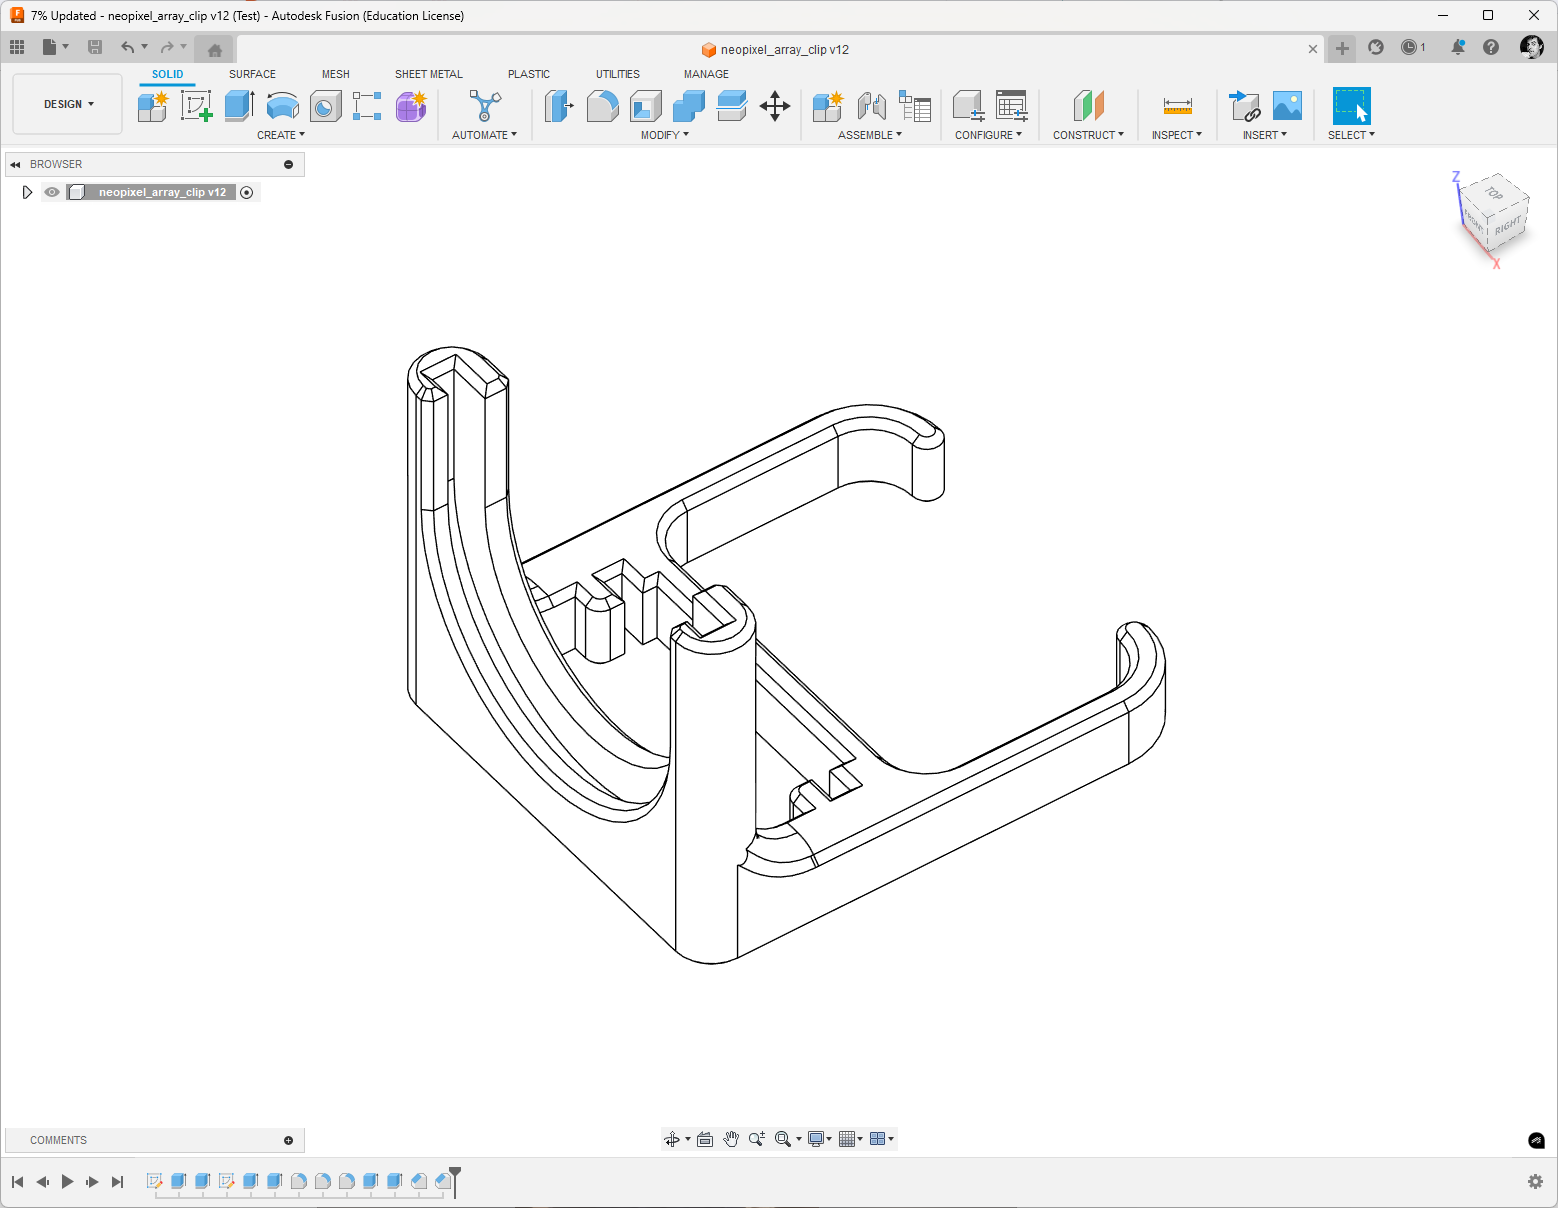Open the Design workspace dropdown

click(x=68, y=104)
